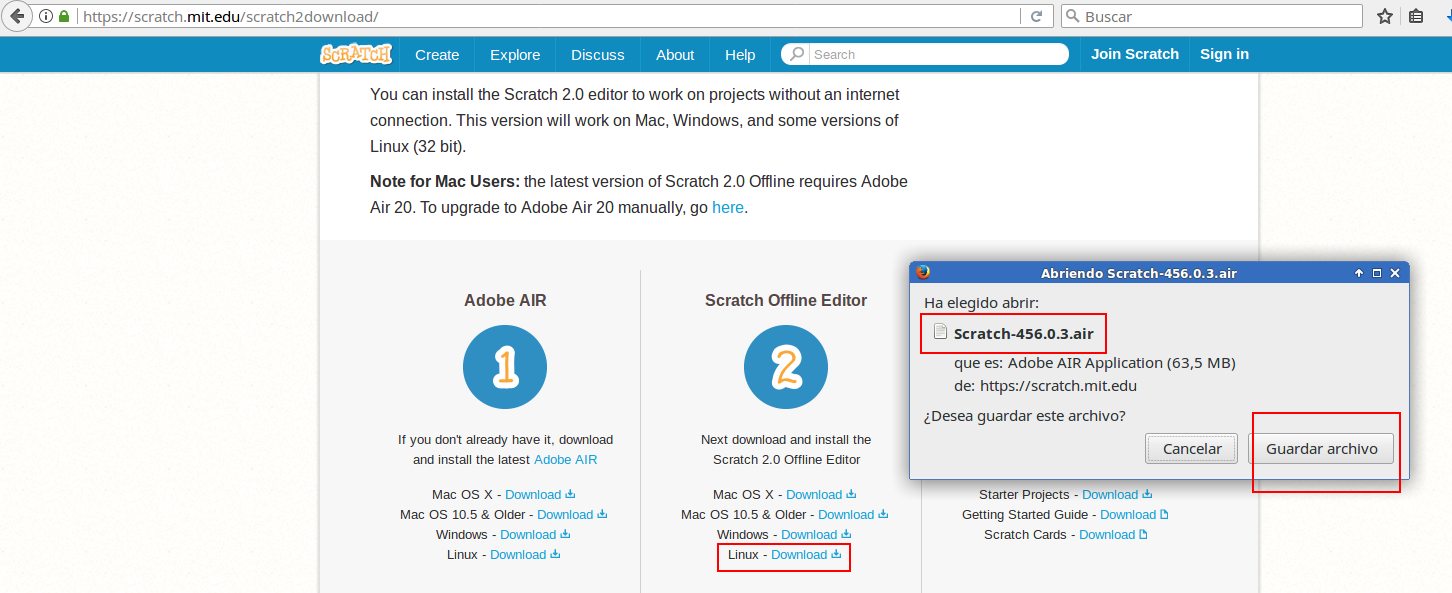Click the 'Abriendo Scratch-456.0.3.air' title bar
The width and height of the screenshot is (1452, 593).
(x=1139, y=273)
